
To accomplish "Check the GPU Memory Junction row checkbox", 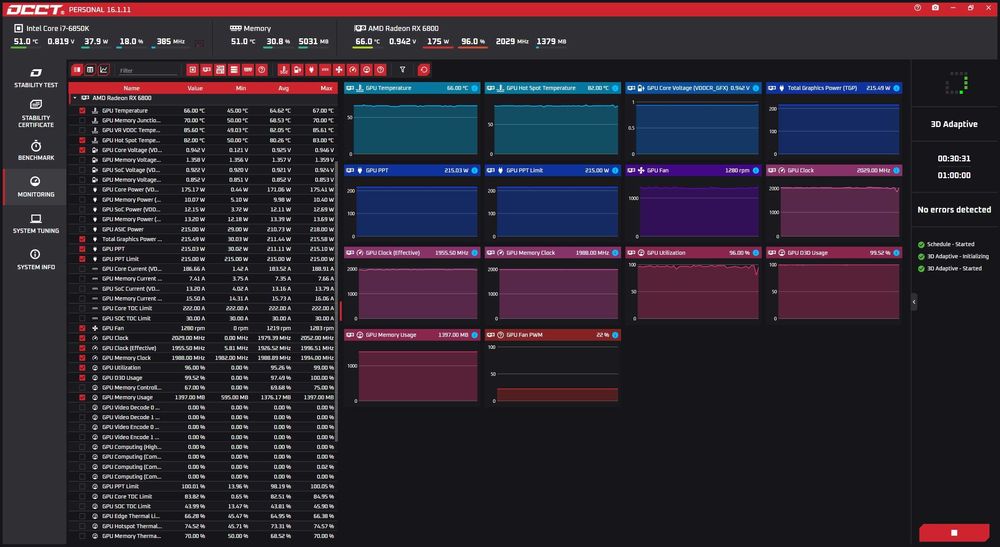I will pos(82,120).
